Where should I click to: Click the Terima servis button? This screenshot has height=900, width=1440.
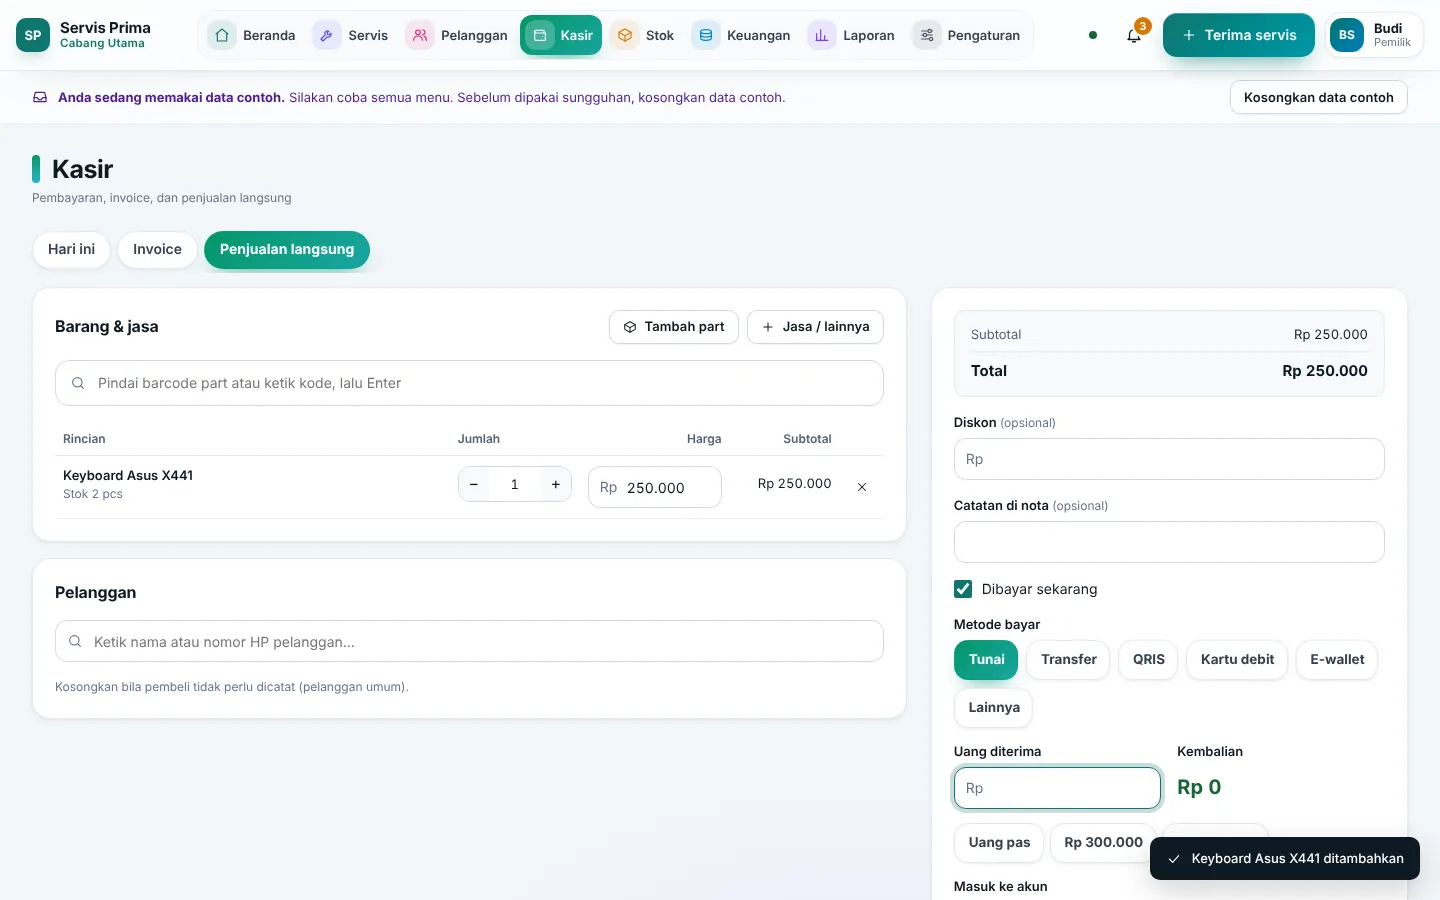pyautogui.click(x=1239, y=35)
